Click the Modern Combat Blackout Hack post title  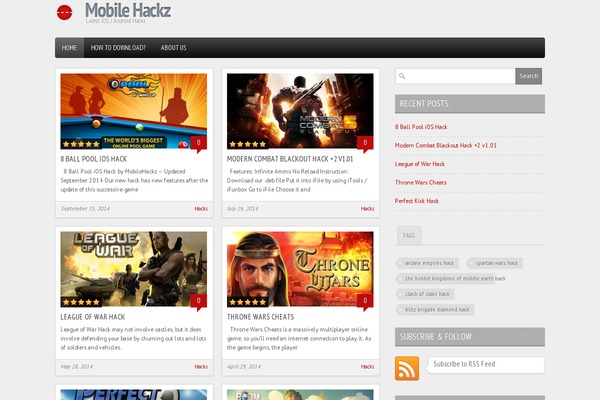click(x=290, y=159)
